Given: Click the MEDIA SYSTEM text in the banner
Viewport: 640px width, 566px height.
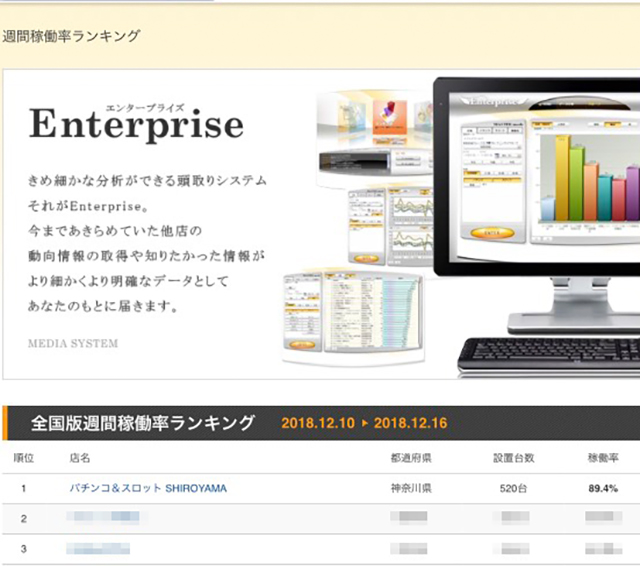Looking at the screenshot, I should click(73, 344).
